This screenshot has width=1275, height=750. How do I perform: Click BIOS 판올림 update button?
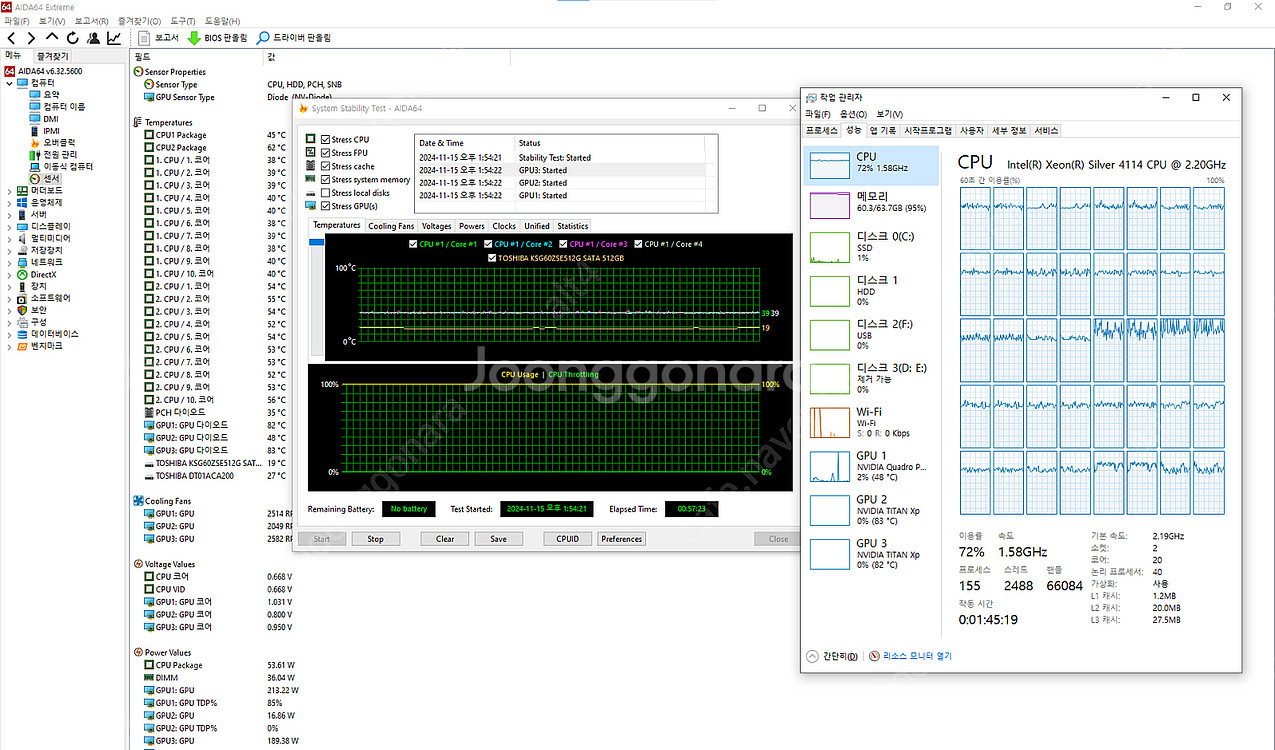(217, 38)
